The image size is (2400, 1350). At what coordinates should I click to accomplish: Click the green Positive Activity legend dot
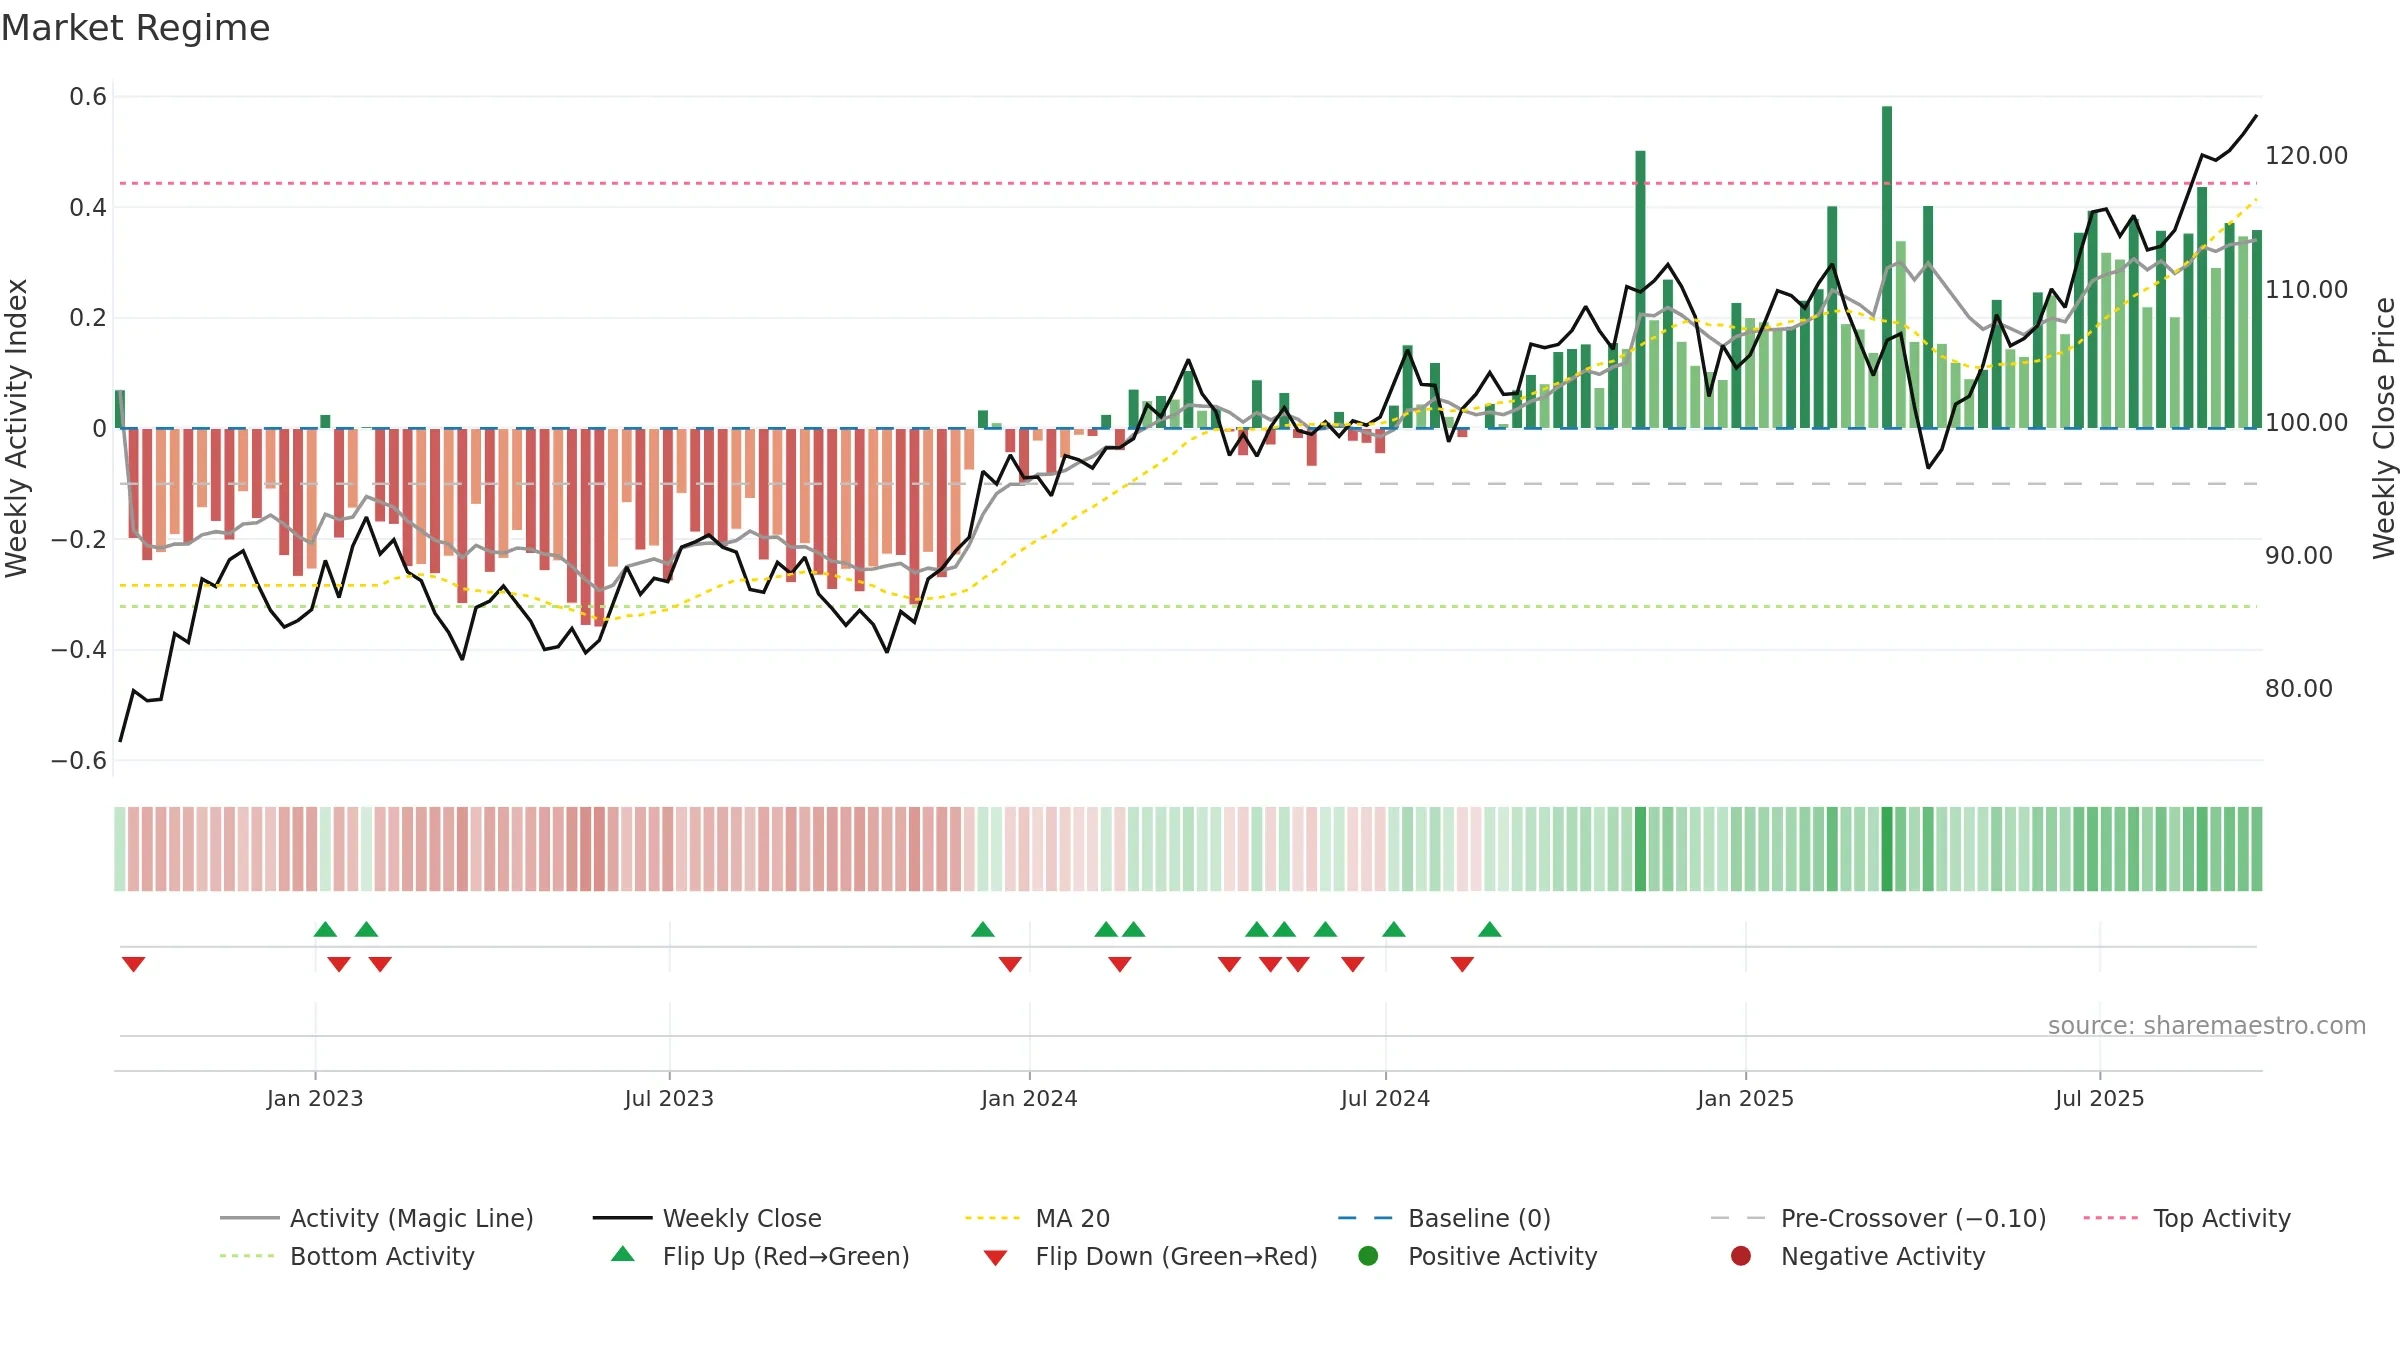[x=1368, y=1256]
